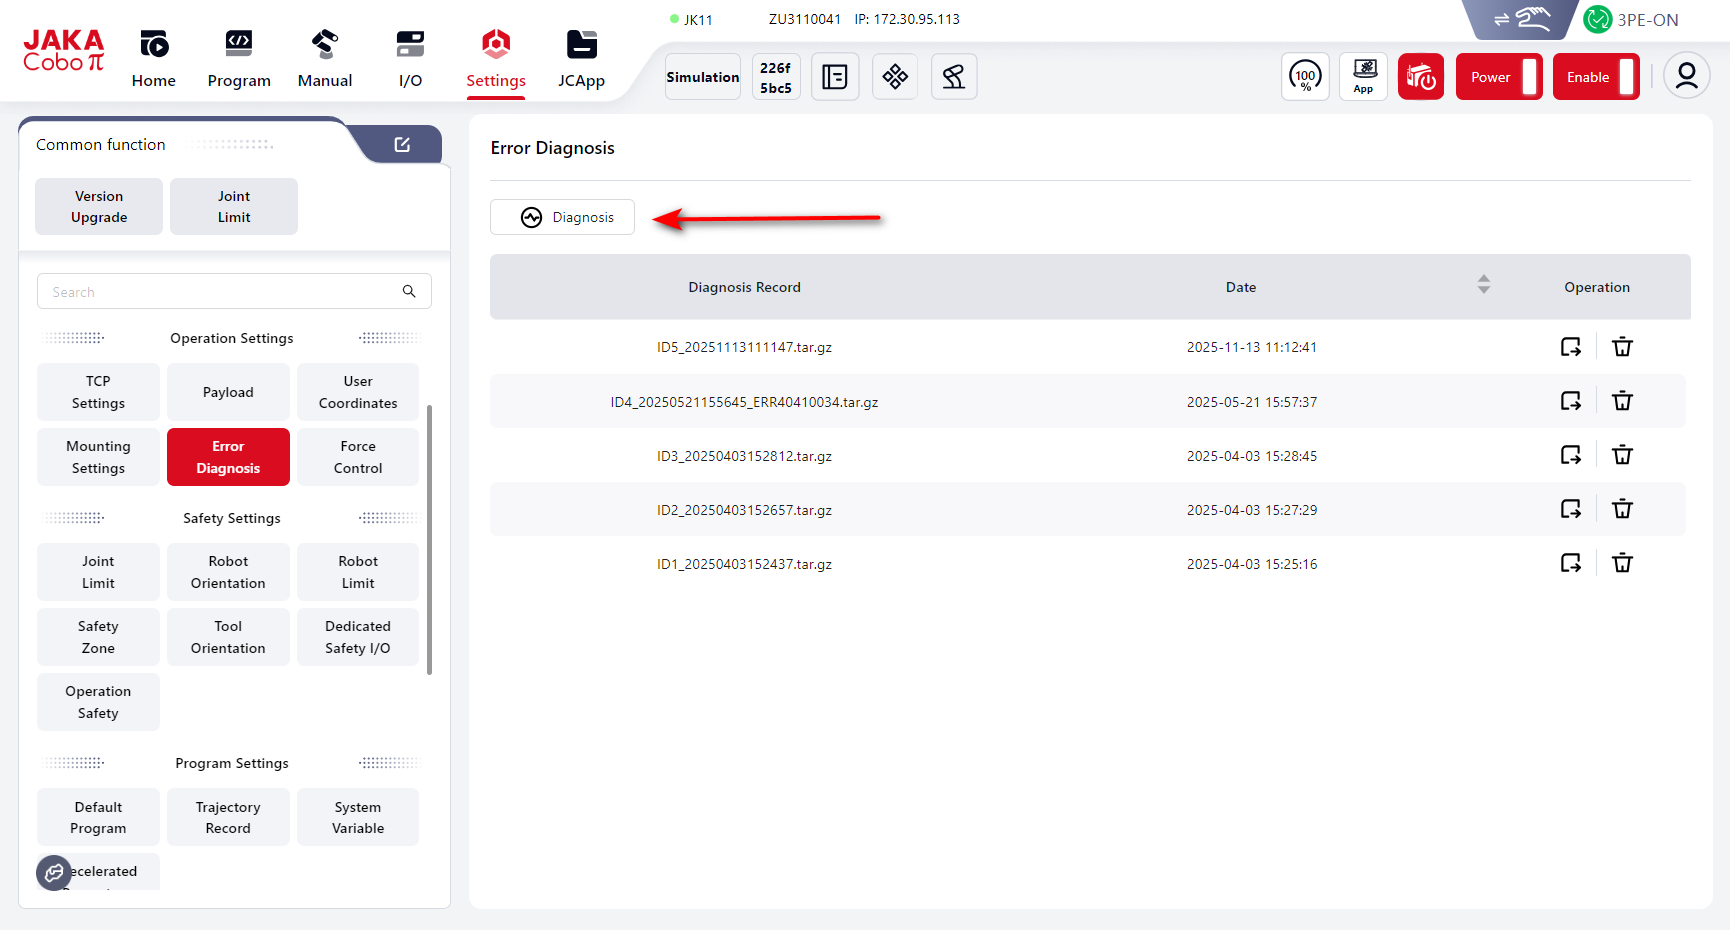1730x930 pixels.
Task: Delete the ID1_20250403152437.tar.gz record
Action: coord(1622,563)
